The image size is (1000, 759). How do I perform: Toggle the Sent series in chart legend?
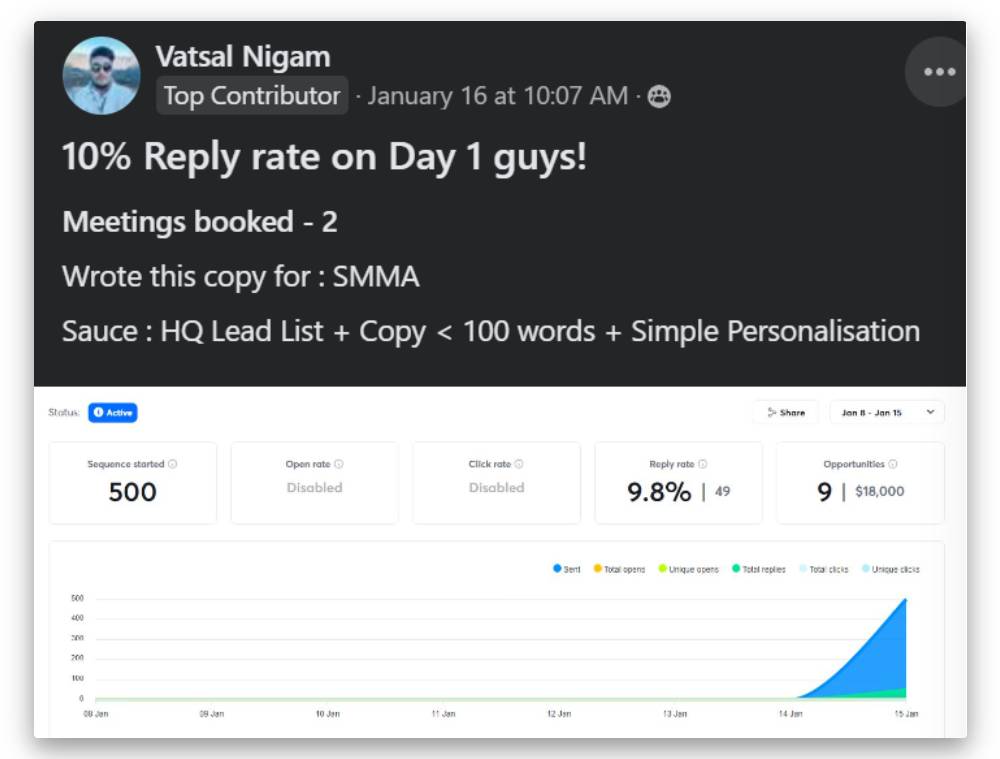(567, 569)
